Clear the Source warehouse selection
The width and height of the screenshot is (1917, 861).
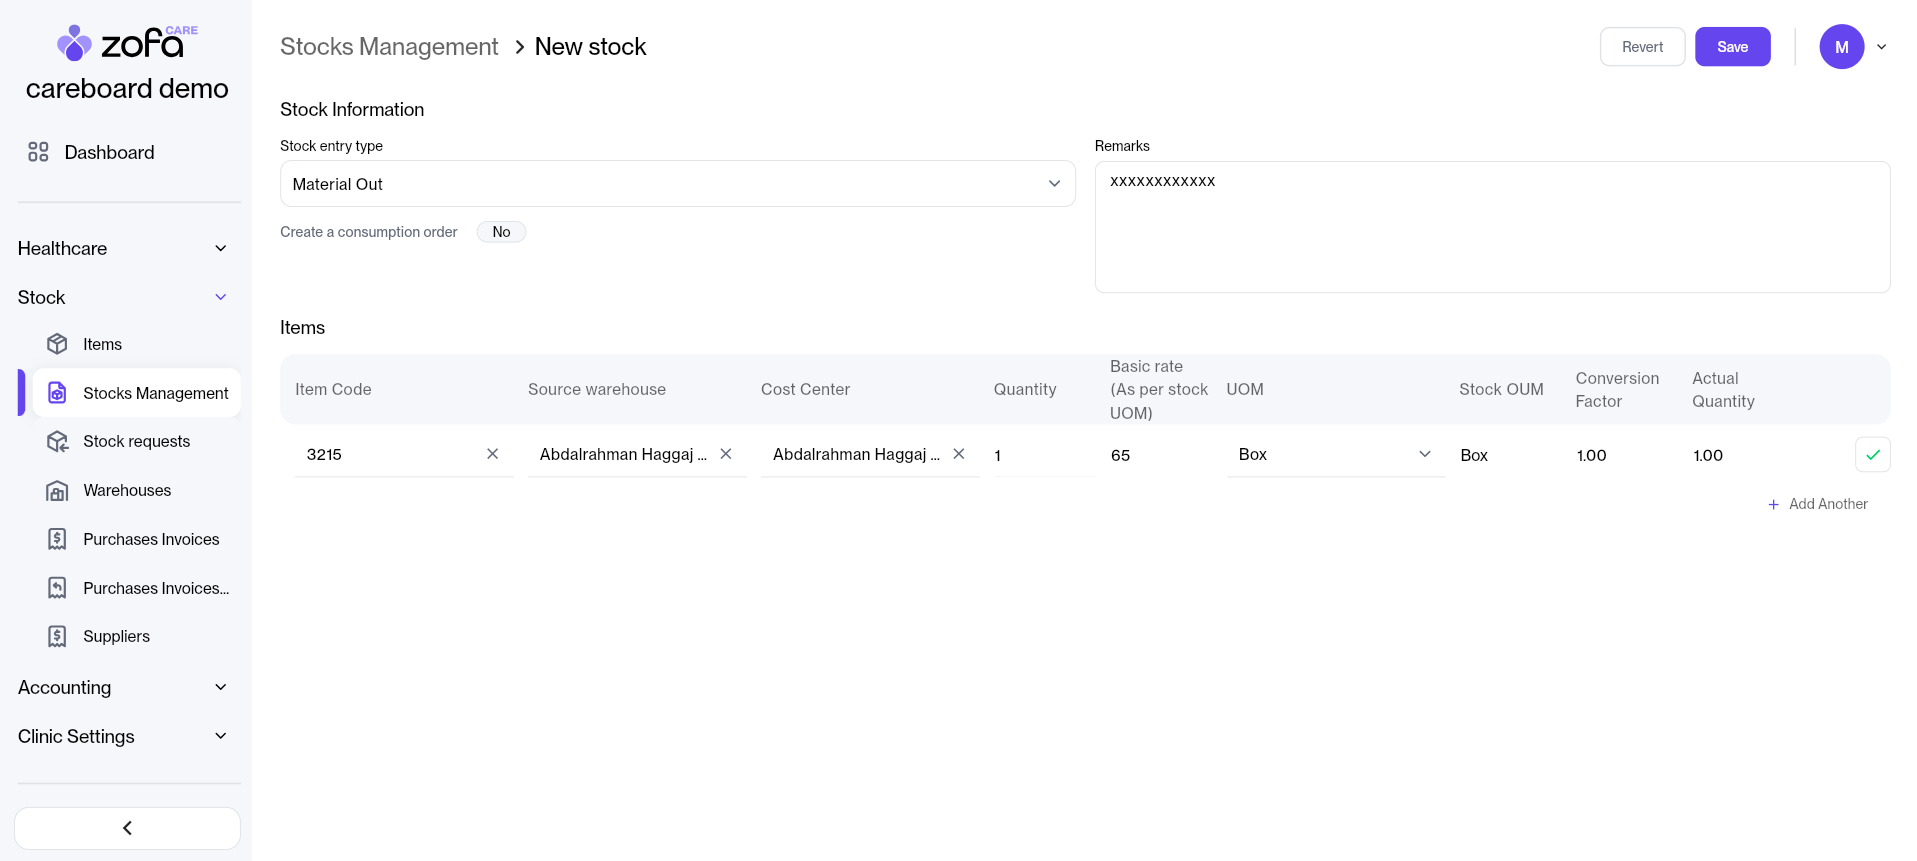pyautogui.click(x=726, y=454)
